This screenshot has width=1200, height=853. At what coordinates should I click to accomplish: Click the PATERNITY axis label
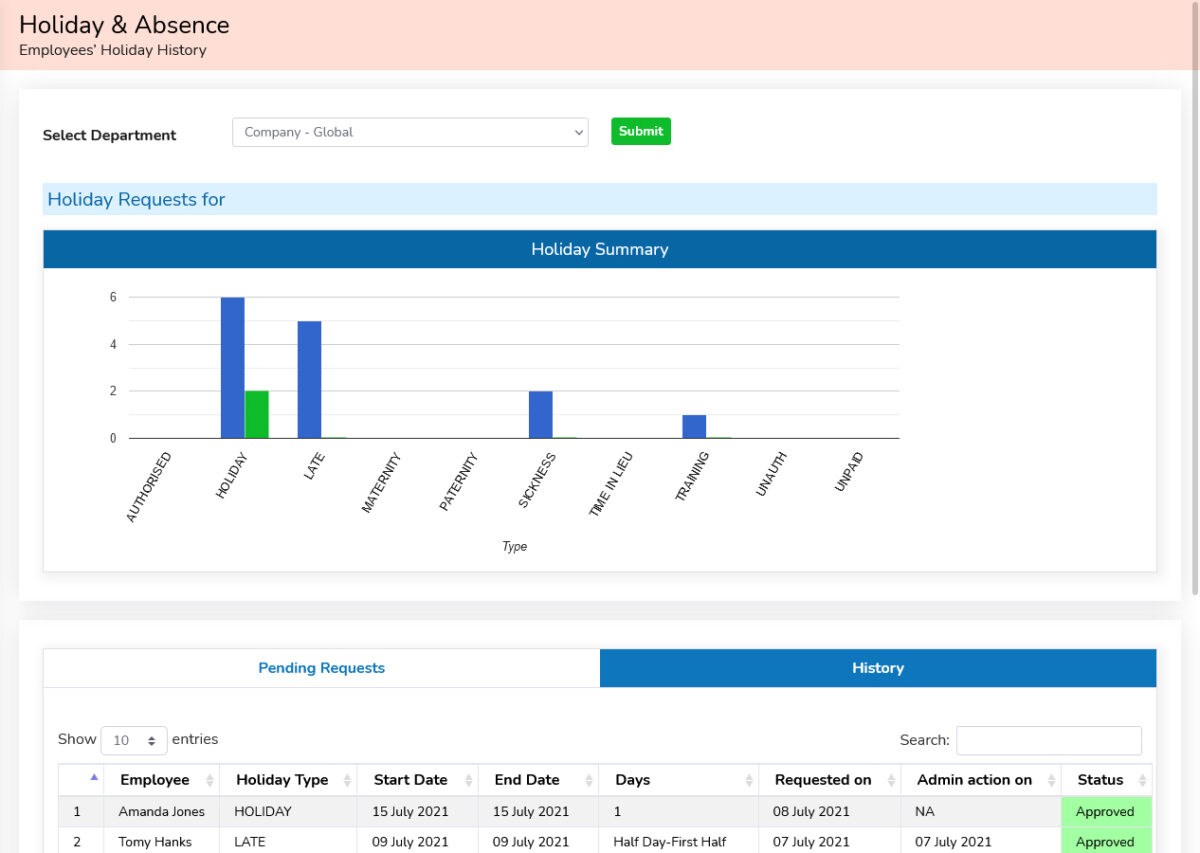point(459,482)
